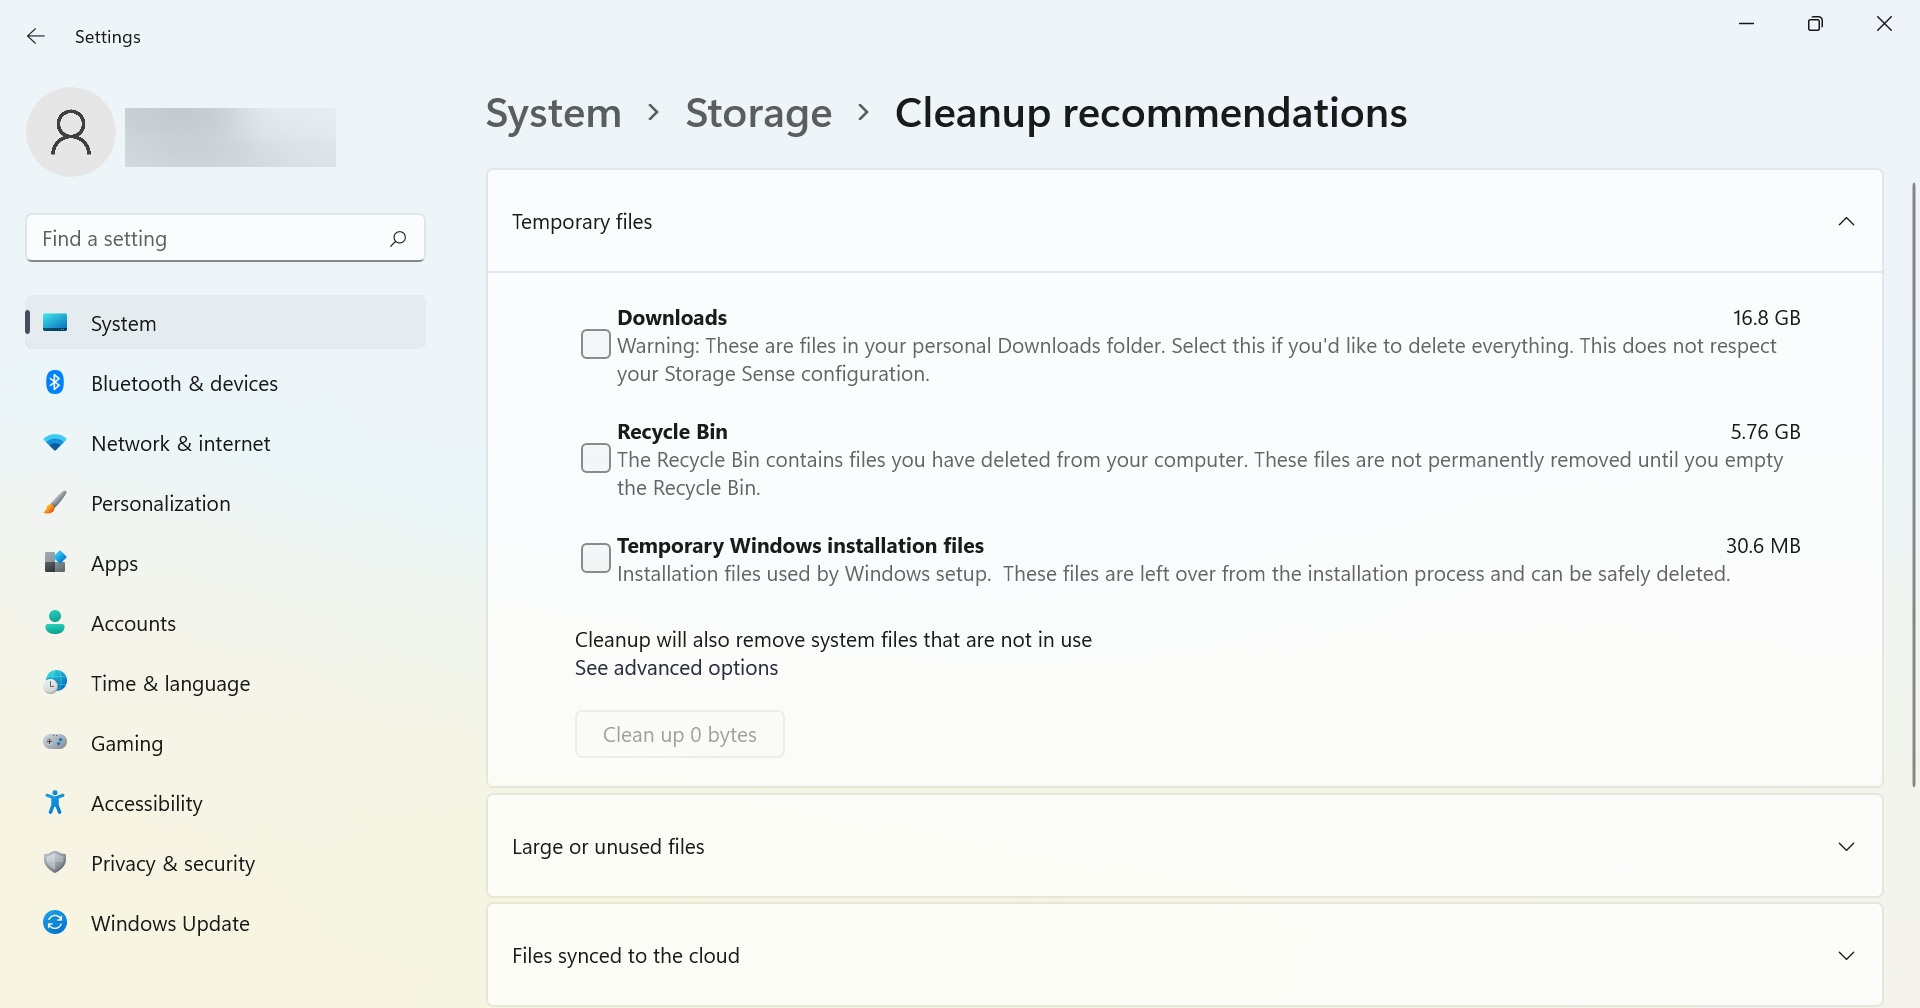The width and height of the screenshot is (1920, 1008).
Task: Click the back arrow icon
Action: (36, 36)
